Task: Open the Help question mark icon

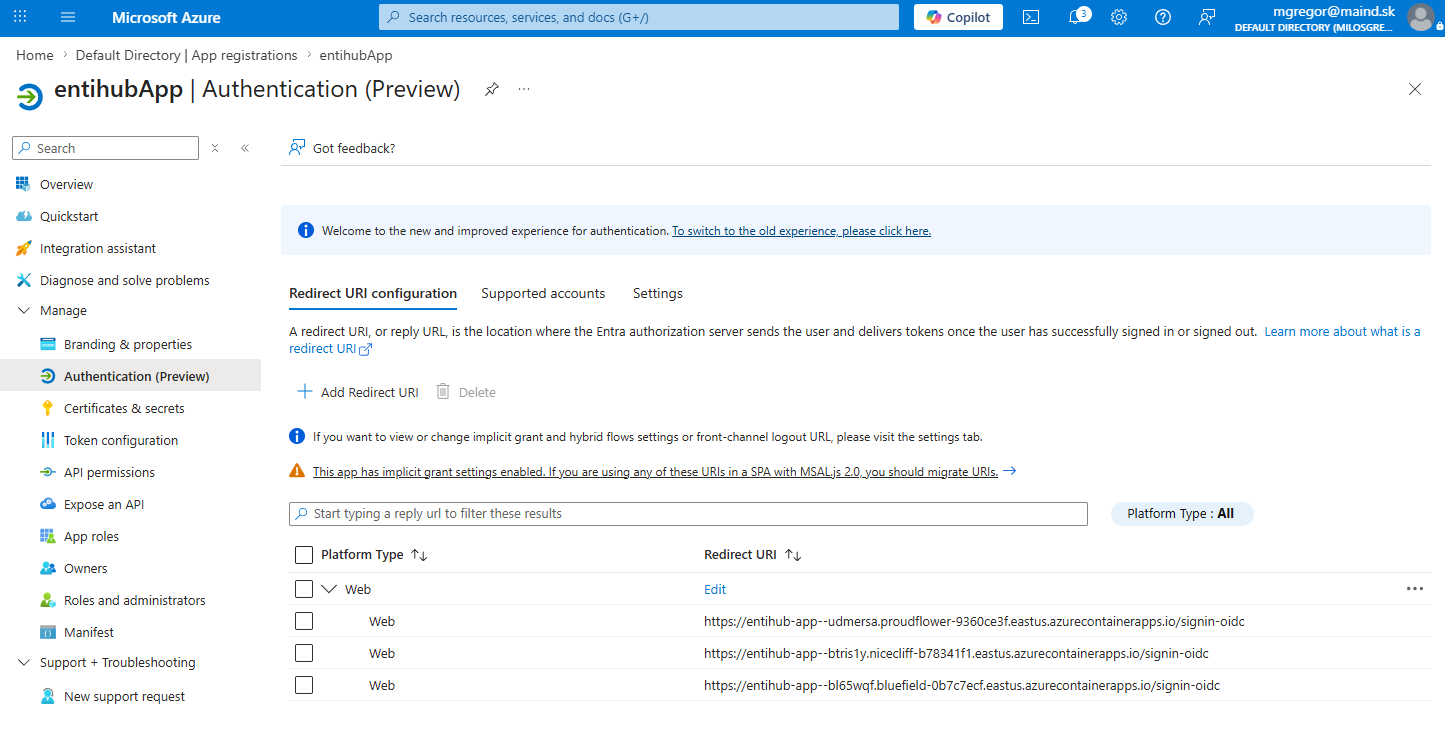Action: (1163, 17)
